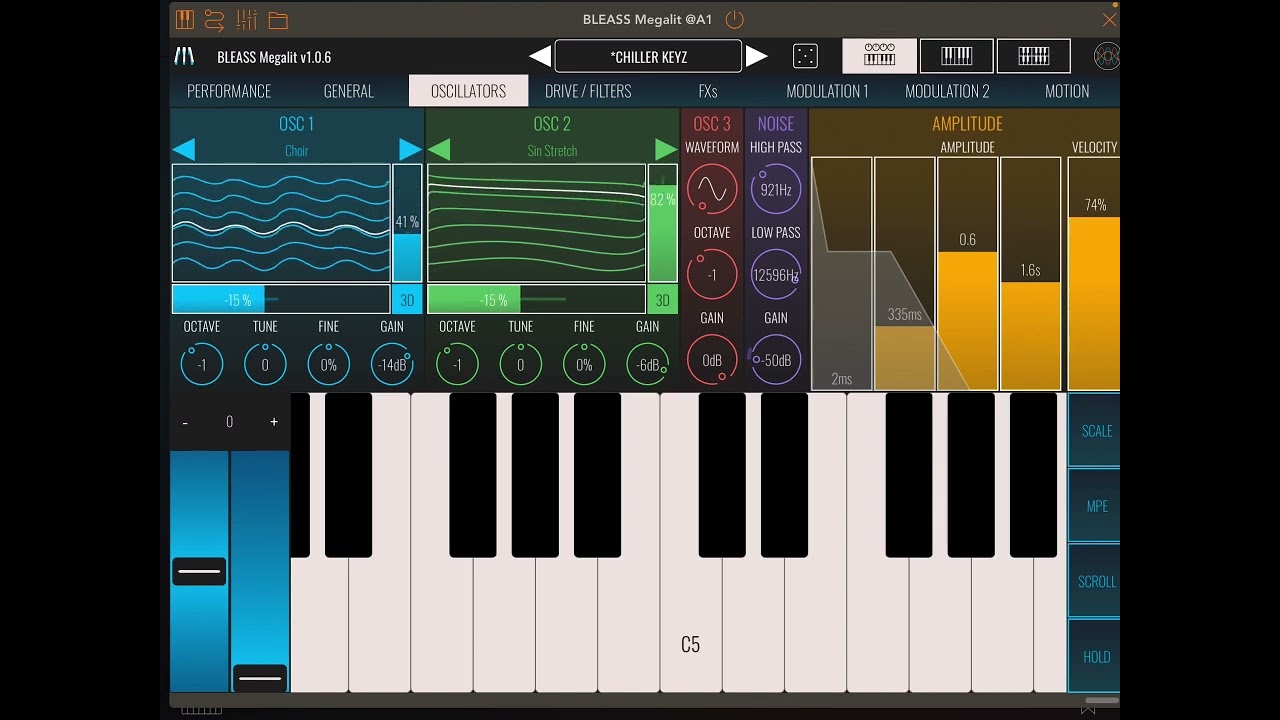Click the OSC 1 OCTAVE knob
Screen dimensions: 1280x720
(202, 364)
